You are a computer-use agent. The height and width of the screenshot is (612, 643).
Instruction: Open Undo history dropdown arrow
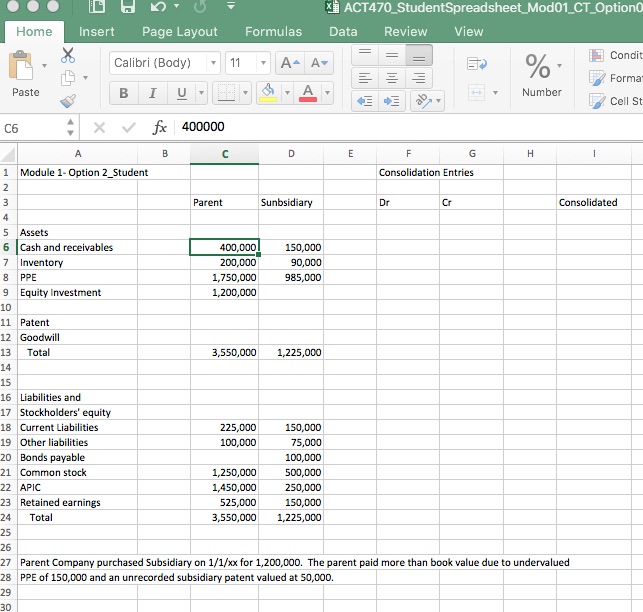(177, 6)
